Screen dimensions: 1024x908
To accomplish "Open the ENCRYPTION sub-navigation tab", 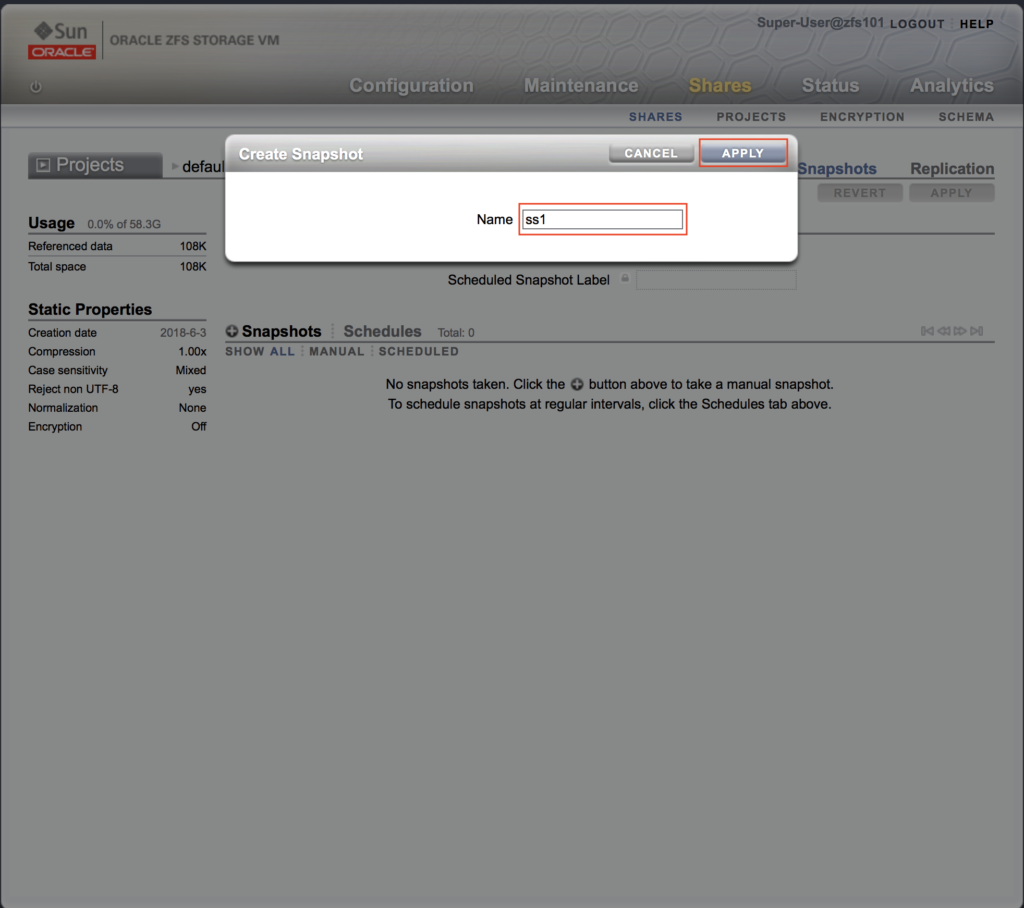I will (x=862, y=117).
